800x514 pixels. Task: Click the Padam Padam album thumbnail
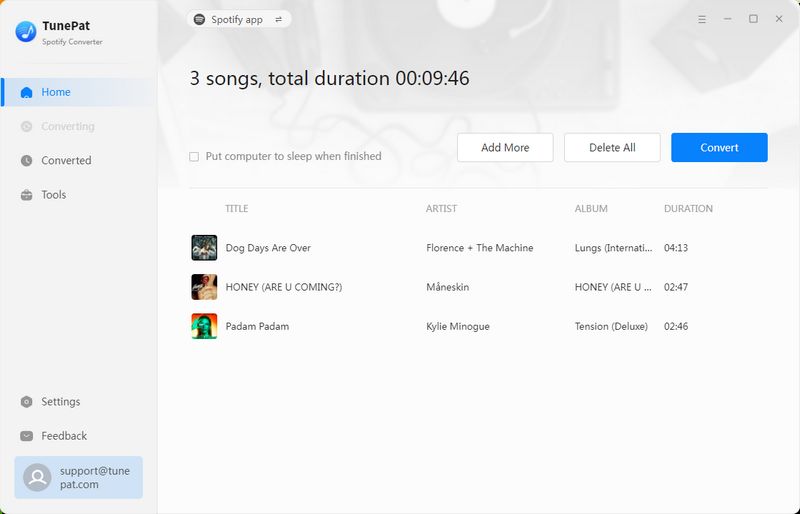[x=204, y=326]
